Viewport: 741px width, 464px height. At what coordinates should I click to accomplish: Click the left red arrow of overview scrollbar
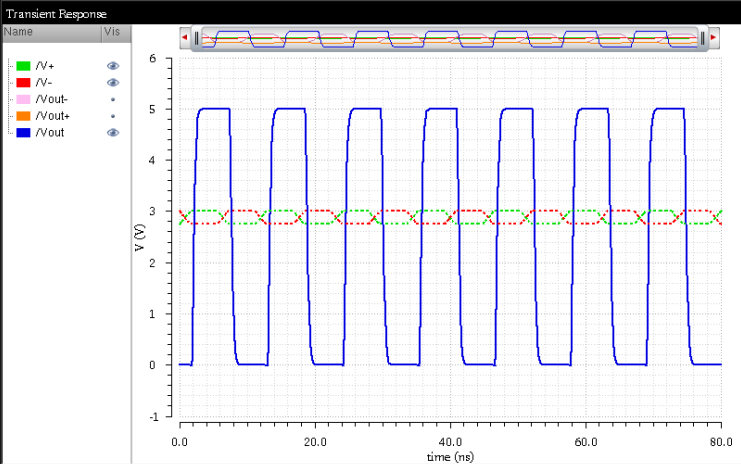pos(185,37)
